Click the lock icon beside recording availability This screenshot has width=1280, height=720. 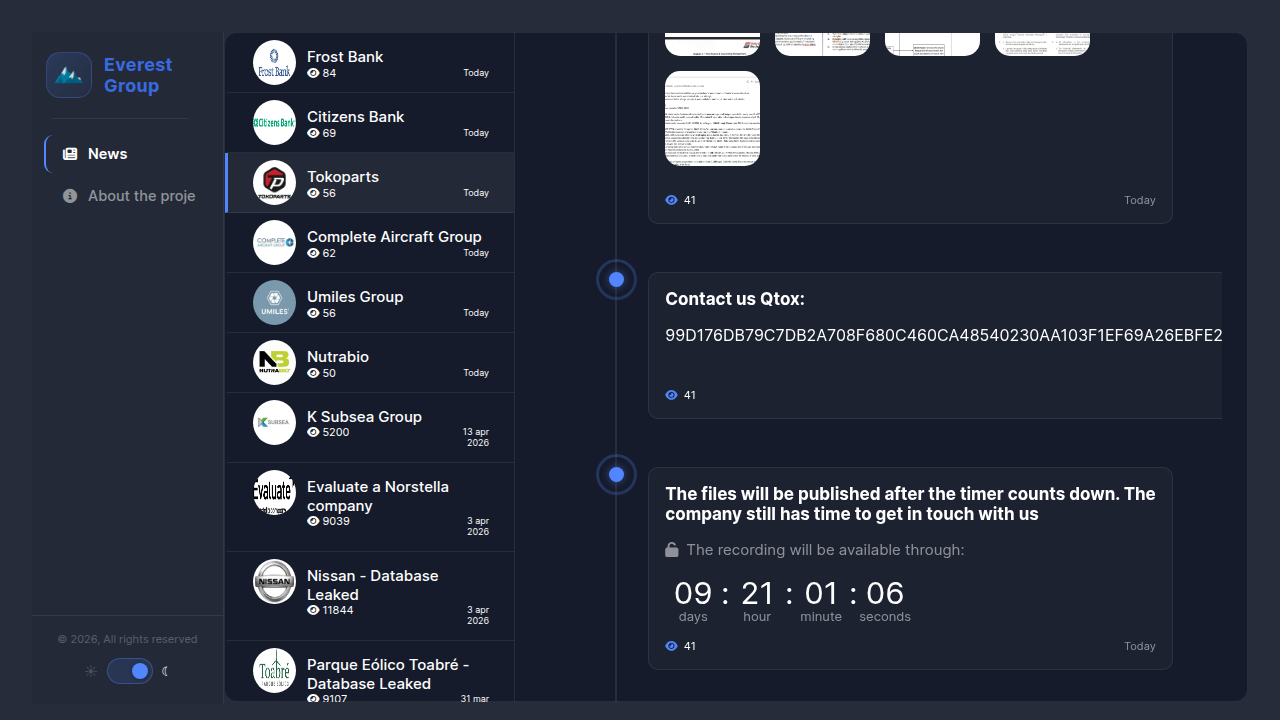(672, 550)
